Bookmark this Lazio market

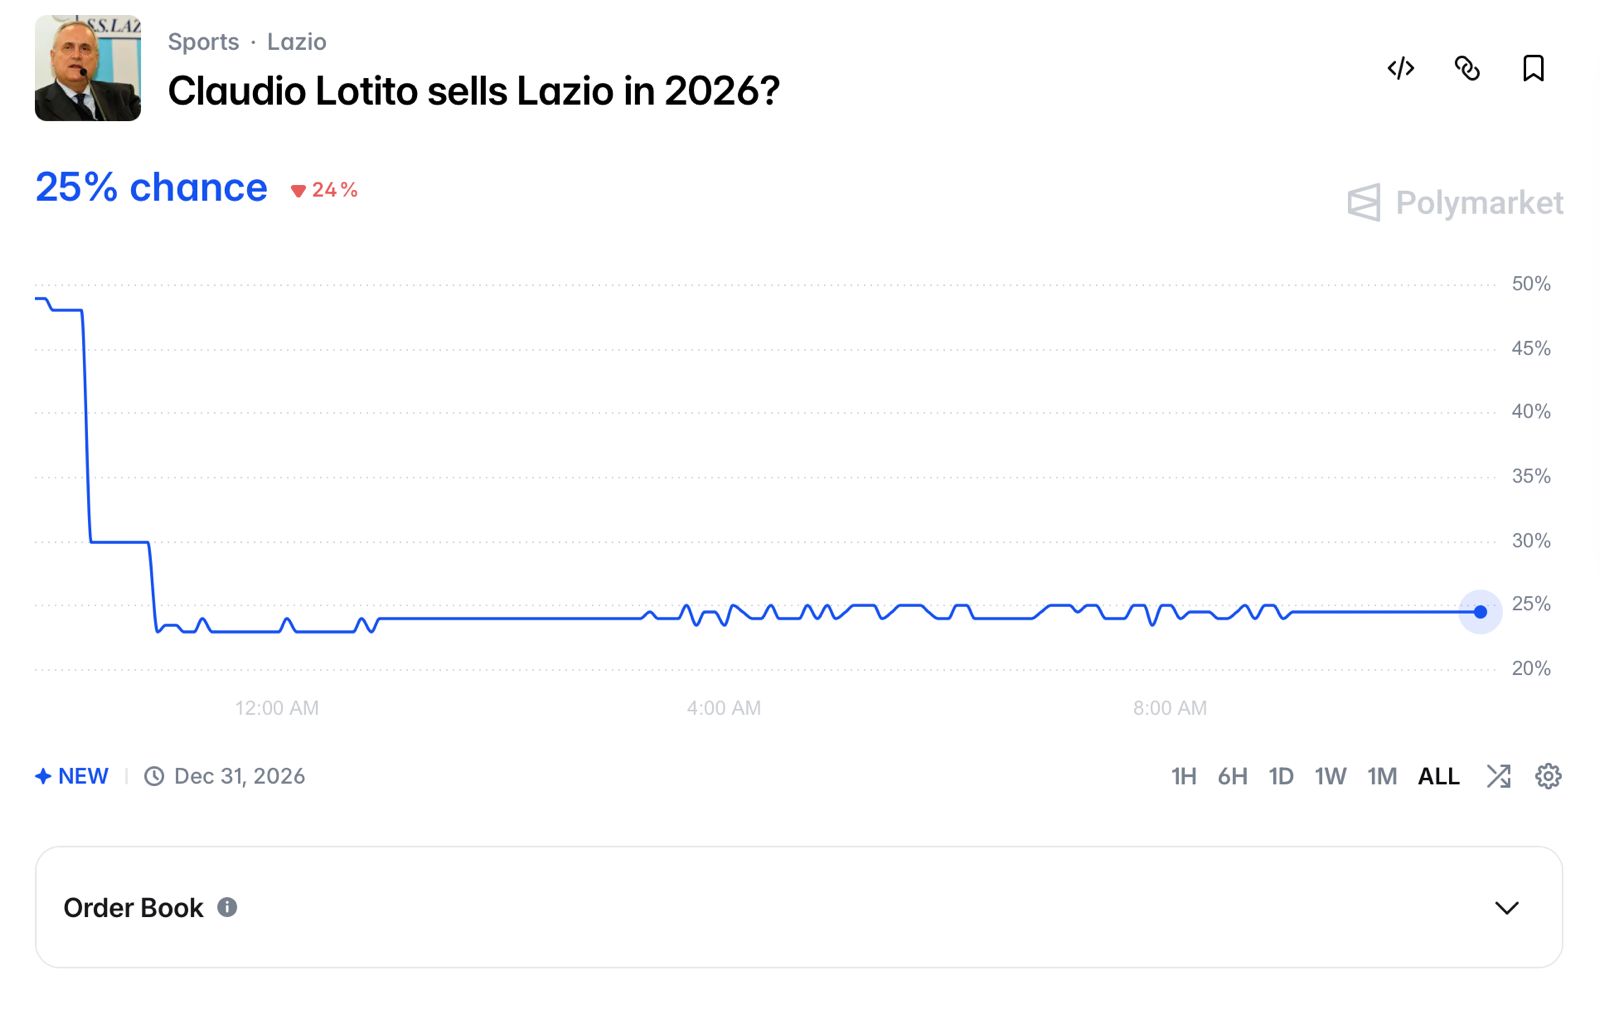pos(1533,68)
